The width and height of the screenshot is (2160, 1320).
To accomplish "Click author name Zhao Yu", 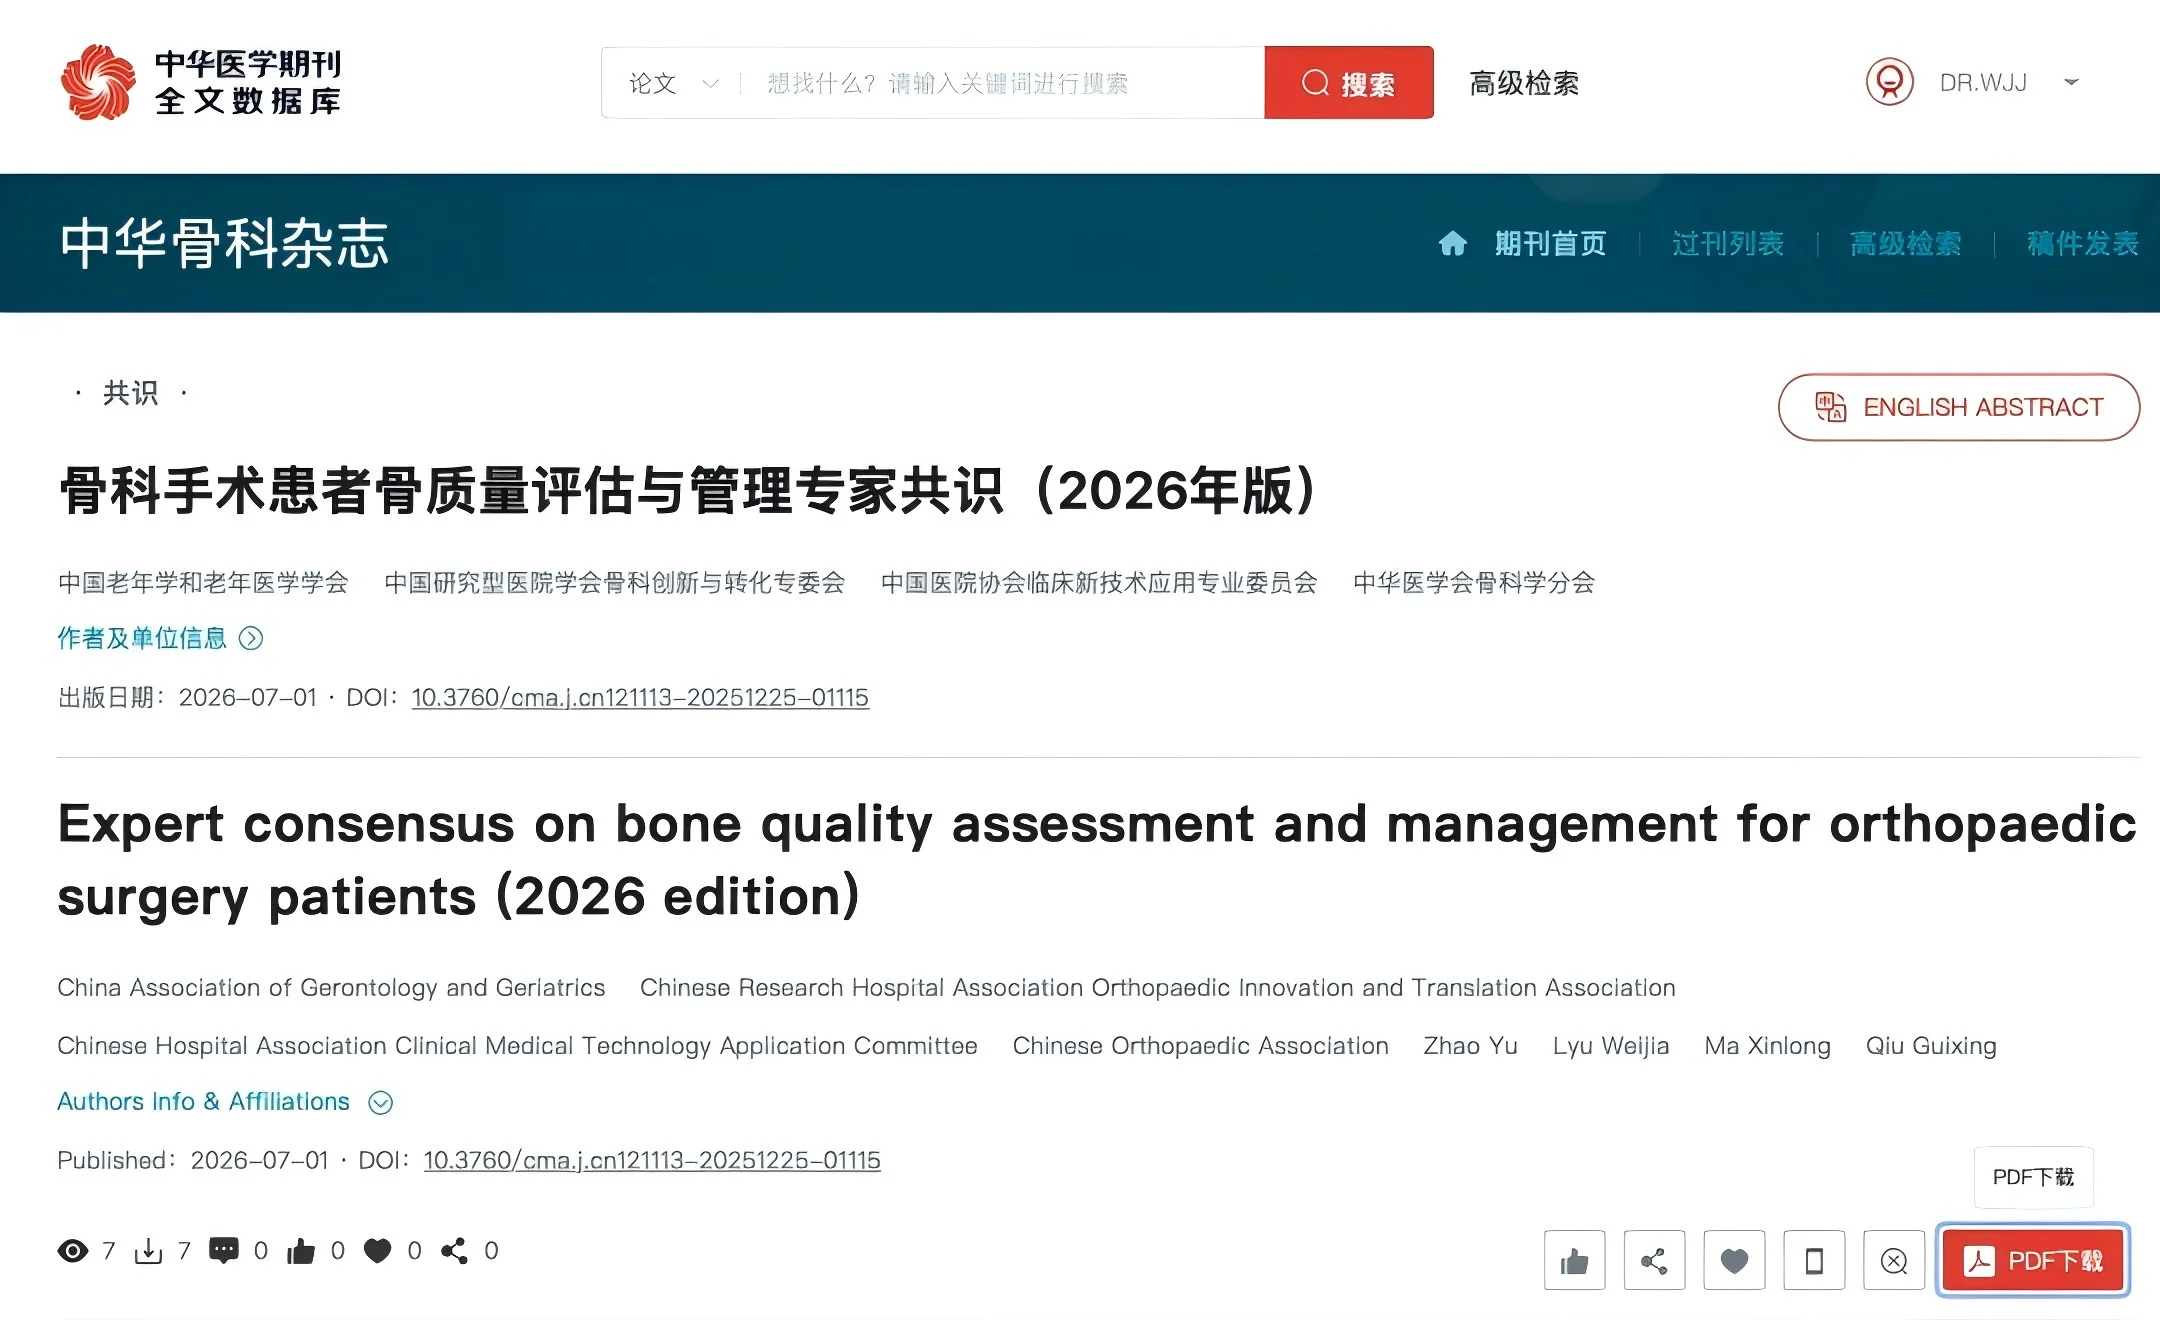I will (1470, 1045).
